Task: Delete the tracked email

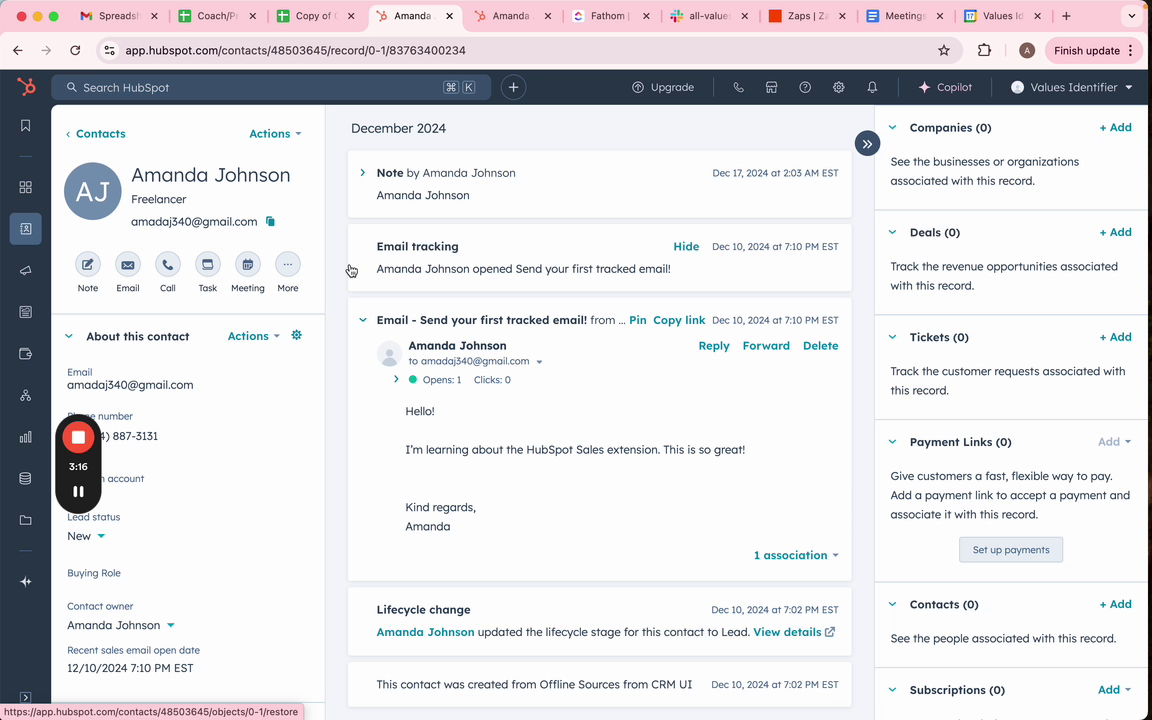Action: (x=820, y=346)
